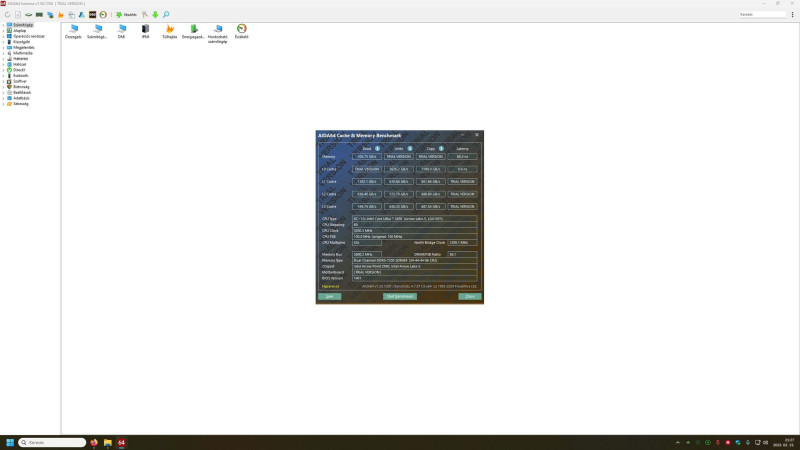Viewport: 800px width, 450px height.
Task: Click the Keresés search field at top right
Action: (x=762, y=14)
